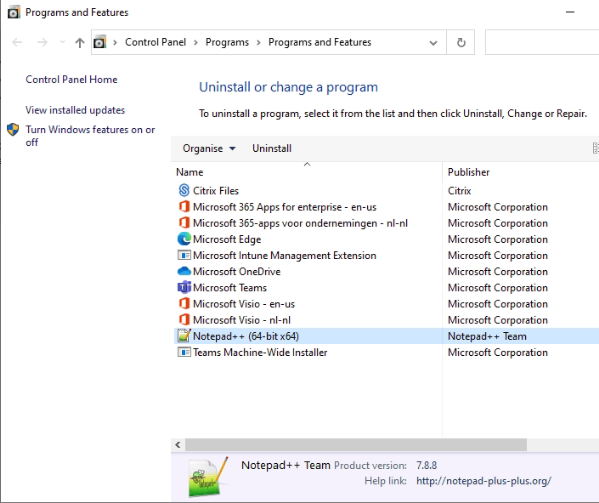This screenshot has height=503, width=599.
Task: Select Microsoft Intune Management Extension entry
Action: click(x=285, y=256)
